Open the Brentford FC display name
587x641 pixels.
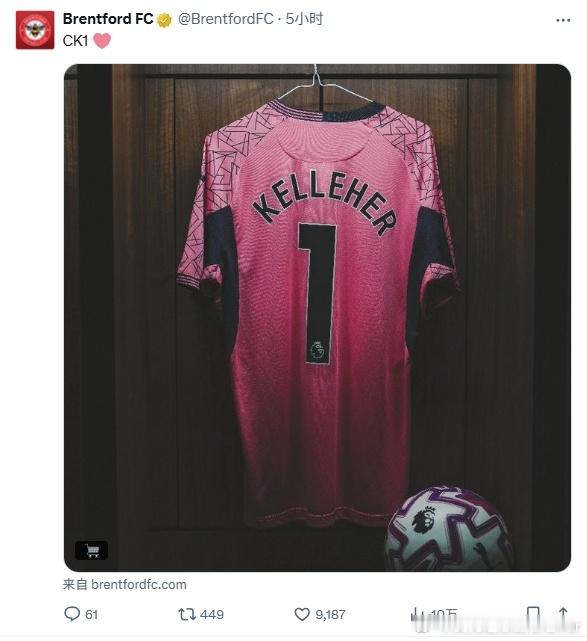(108, 19)
